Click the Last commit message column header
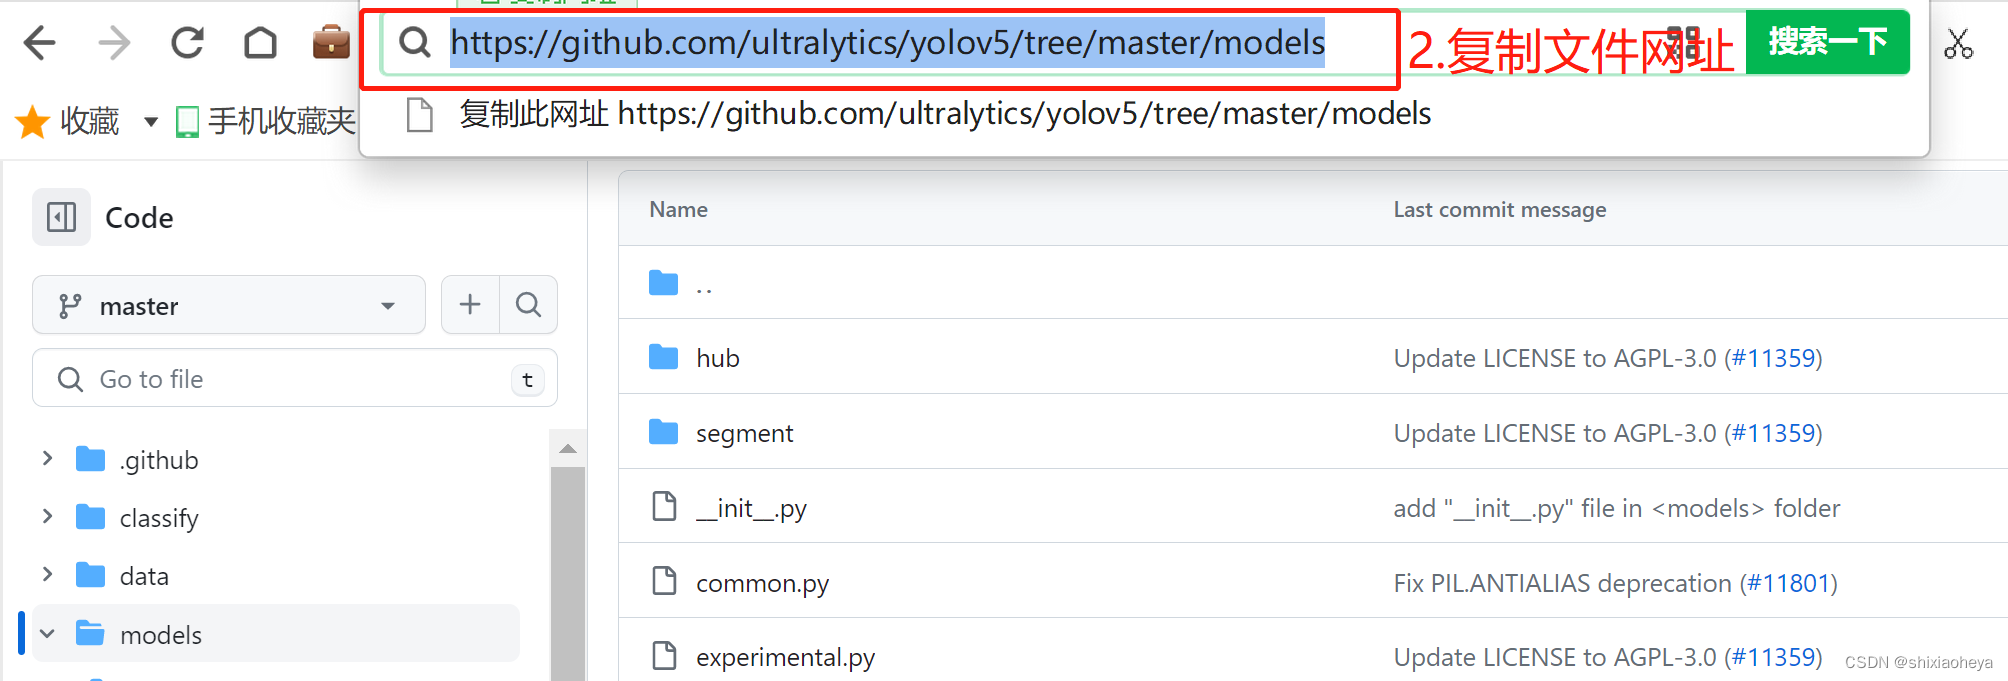The width and height of the screenshot is (2008, 681). coord(1500,209)
